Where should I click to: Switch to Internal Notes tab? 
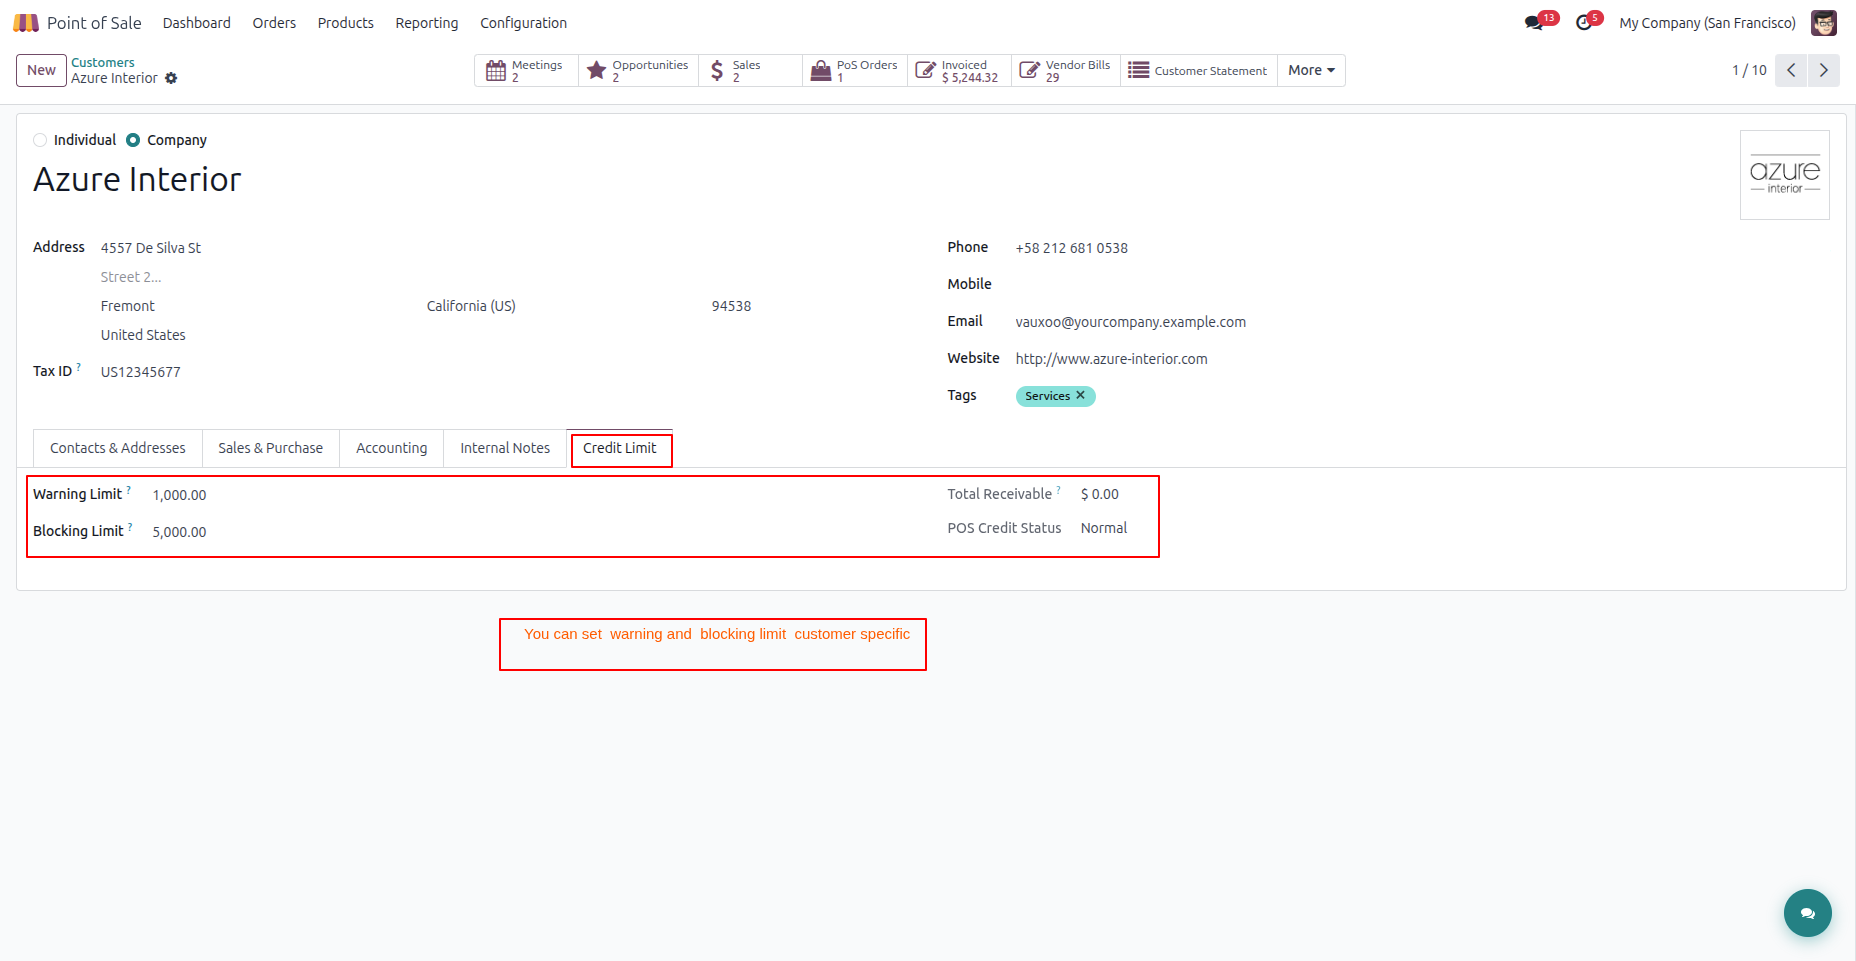505,448
